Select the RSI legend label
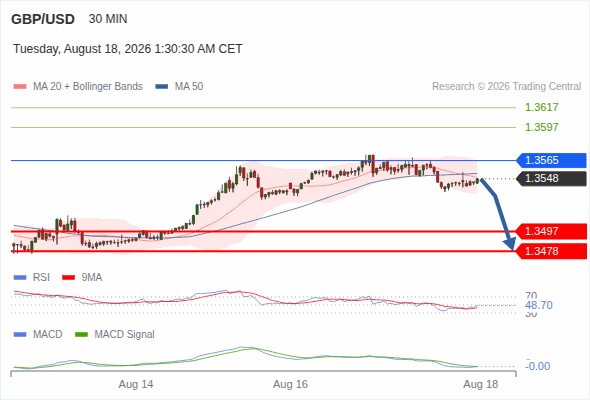 (x=41, y=278)
